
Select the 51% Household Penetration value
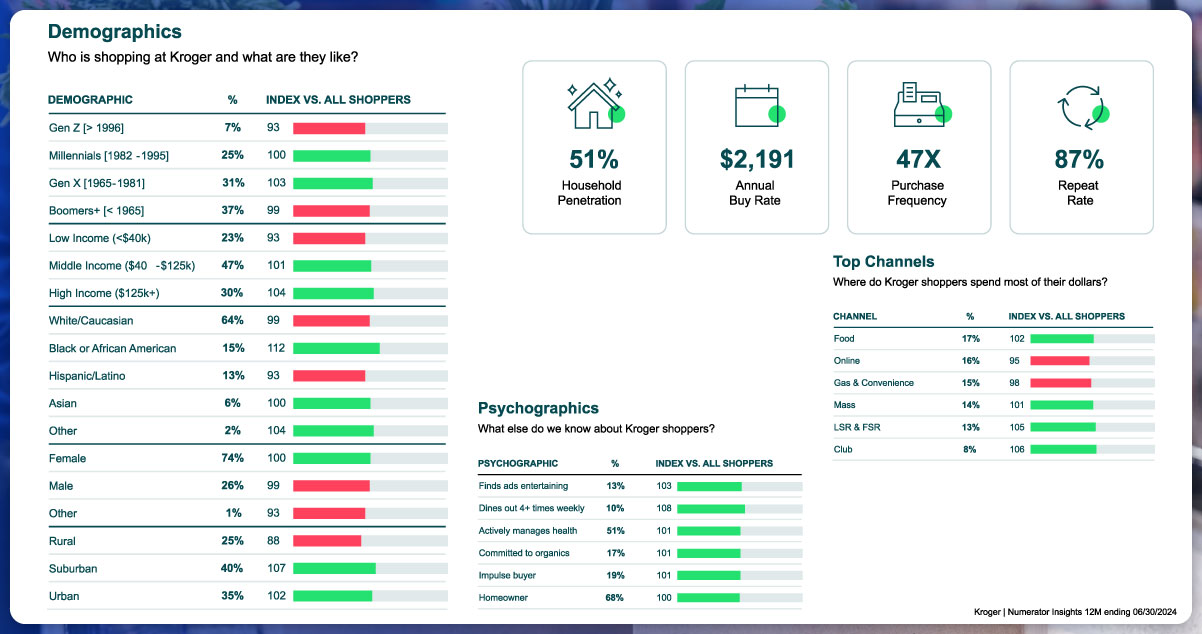[x=594, y=159]
